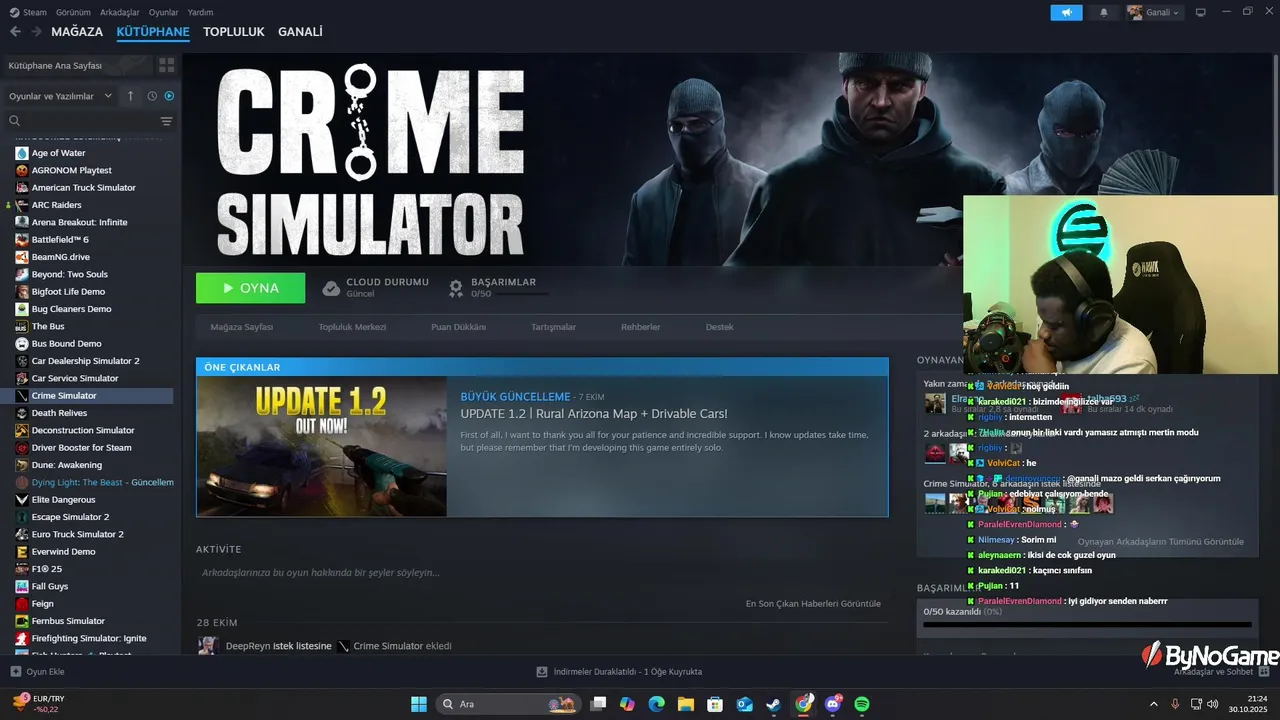The height and width of the screenshot is (720, 1280).
Task: Click the green OYNA play button
Action: pyautogui.click(x=250, y=288)
